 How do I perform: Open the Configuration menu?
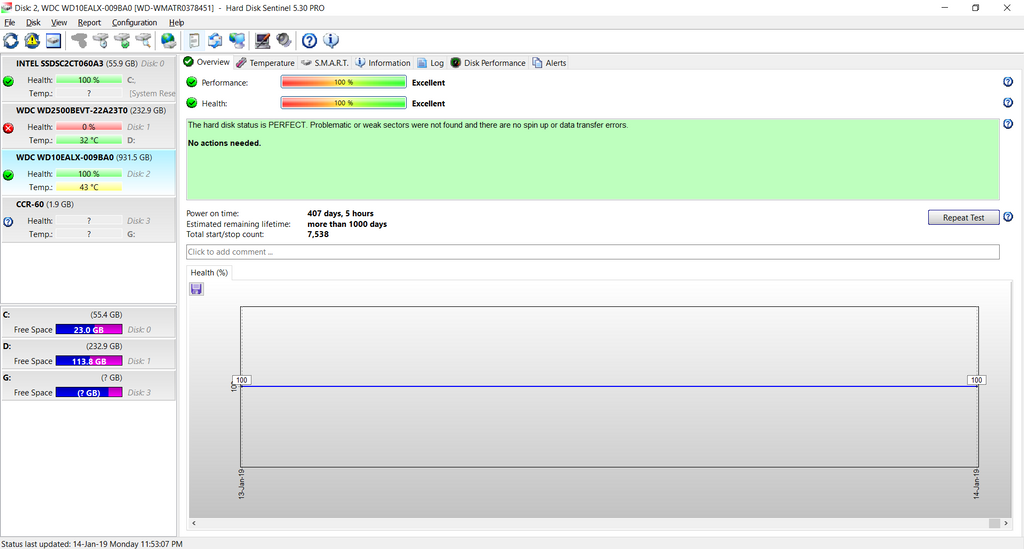coord(135,22)
